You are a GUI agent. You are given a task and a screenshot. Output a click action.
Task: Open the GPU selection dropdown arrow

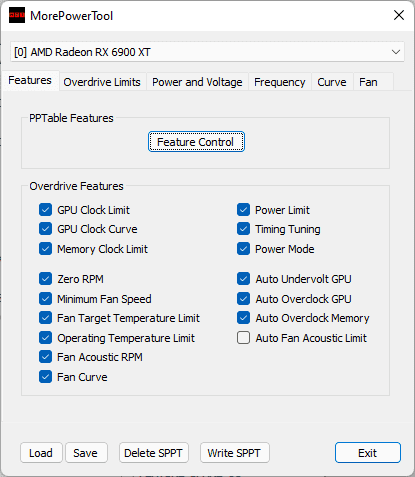click(396, 52)
